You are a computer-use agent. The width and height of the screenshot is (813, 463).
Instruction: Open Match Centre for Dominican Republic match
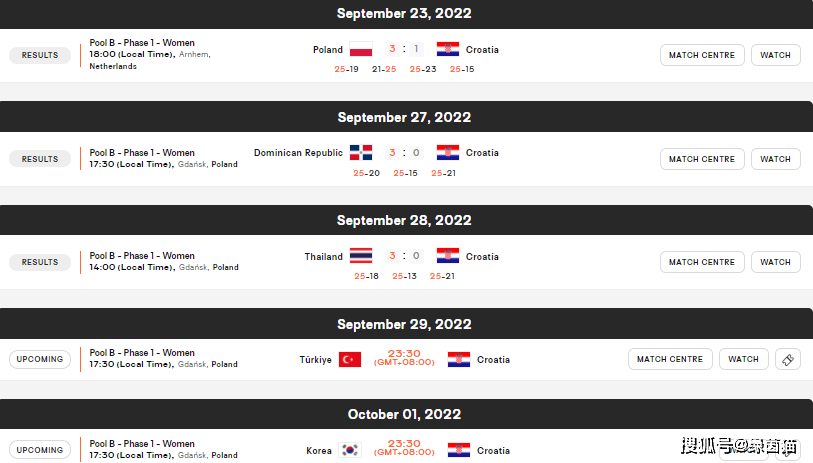tap(702, 159)
